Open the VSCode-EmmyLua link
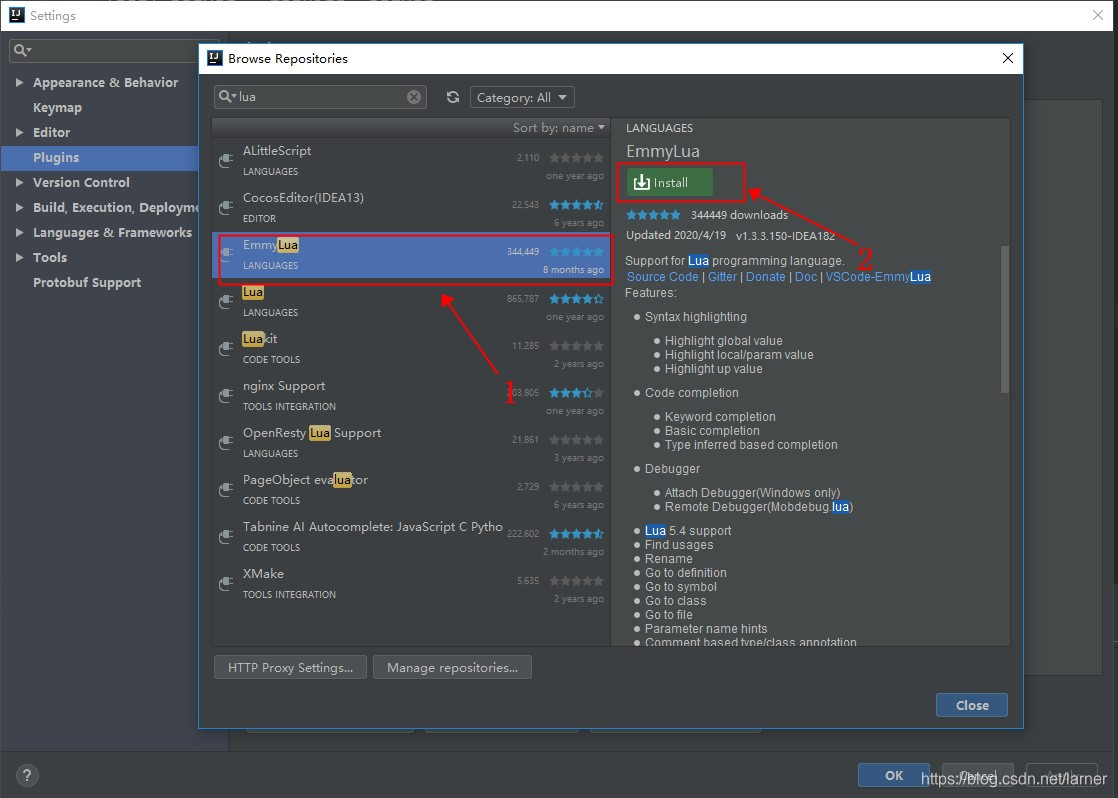This screenshot has width=1118, height=798. 878,277
